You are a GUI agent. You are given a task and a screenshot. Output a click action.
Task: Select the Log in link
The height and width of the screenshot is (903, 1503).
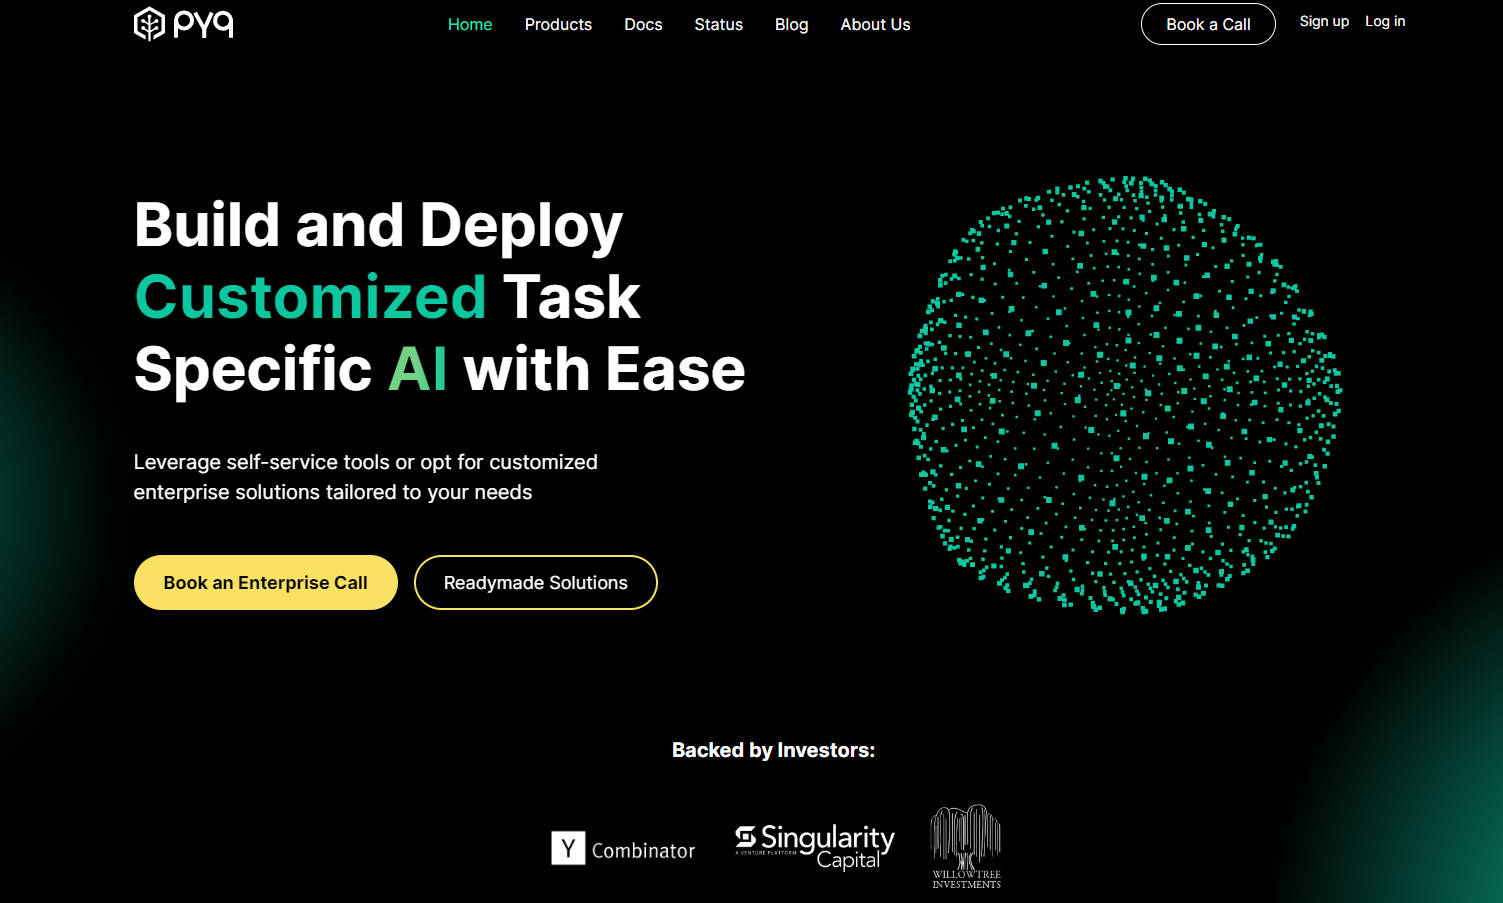tap(1385, 21)
